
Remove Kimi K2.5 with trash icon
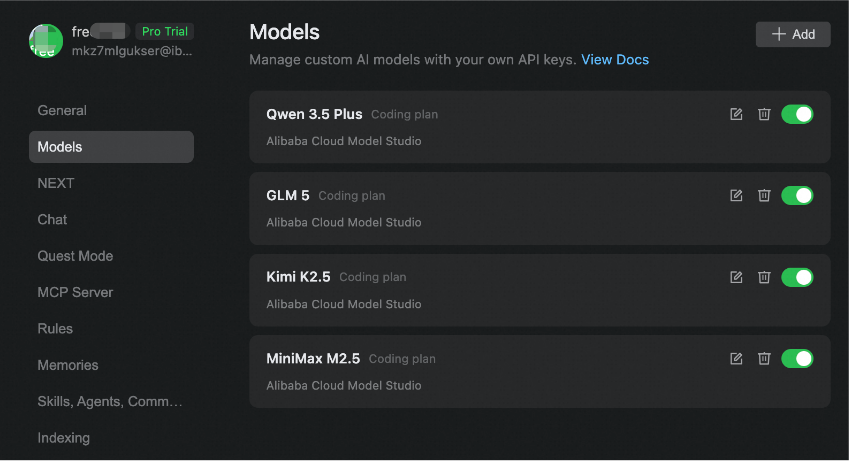764,277
